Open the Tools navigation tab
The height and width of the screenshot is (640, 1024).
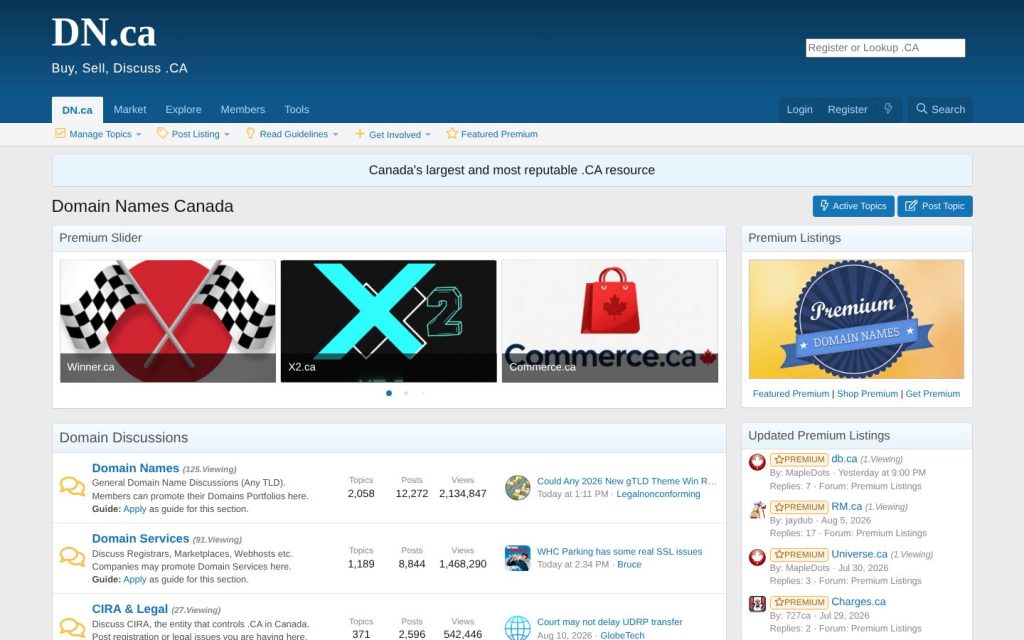pos(296,110)
